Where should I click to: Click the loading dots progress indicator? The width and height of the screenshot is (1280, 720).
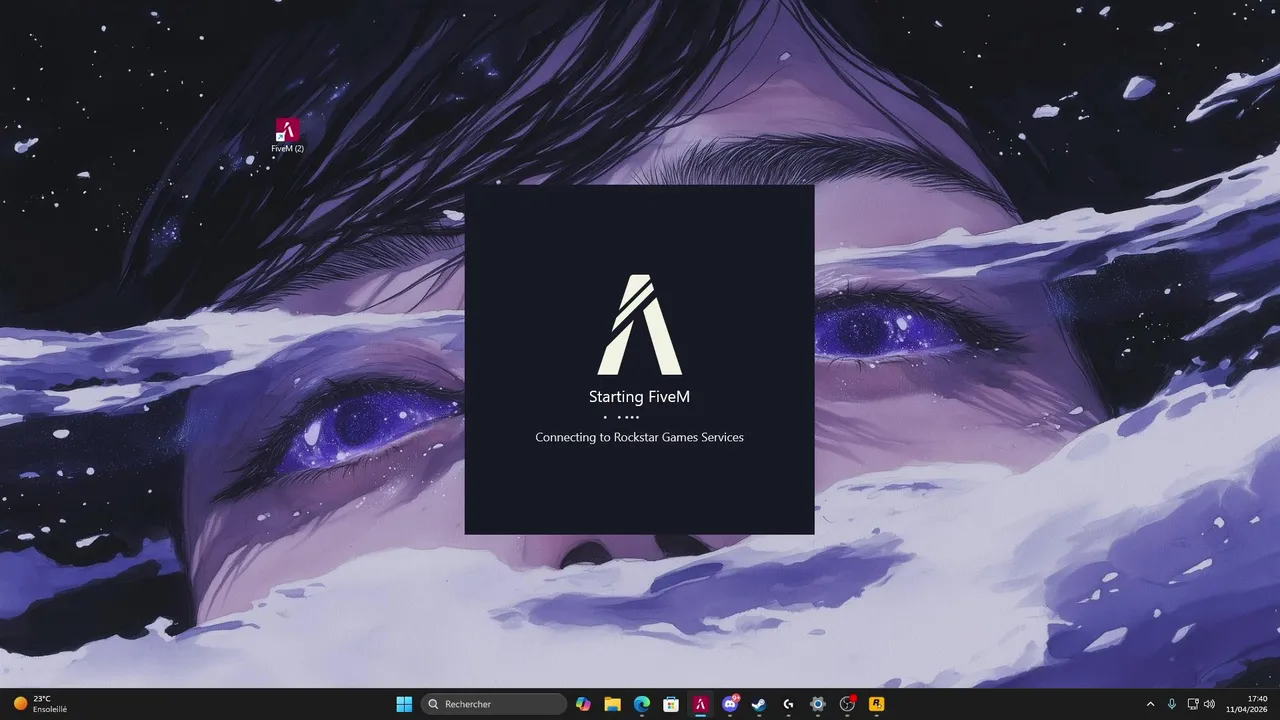pos(621,417)
